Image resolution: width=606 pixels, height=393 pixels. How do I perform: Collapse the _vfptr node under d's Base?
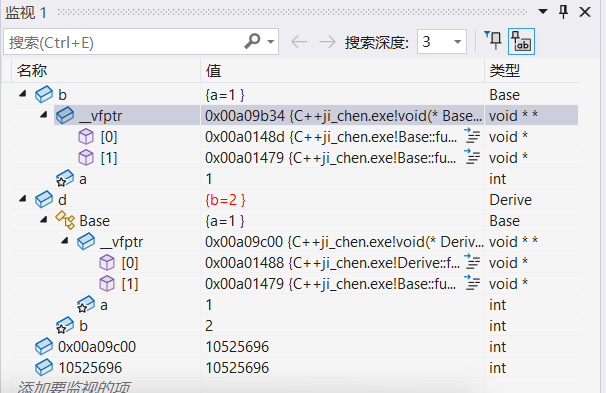pyautogui.click(x=65, y=241)
